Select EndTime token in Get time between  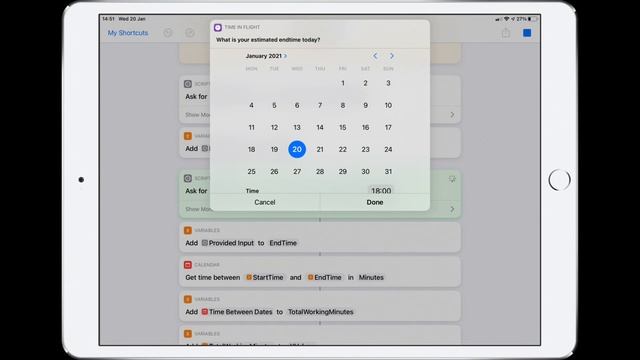324,278
